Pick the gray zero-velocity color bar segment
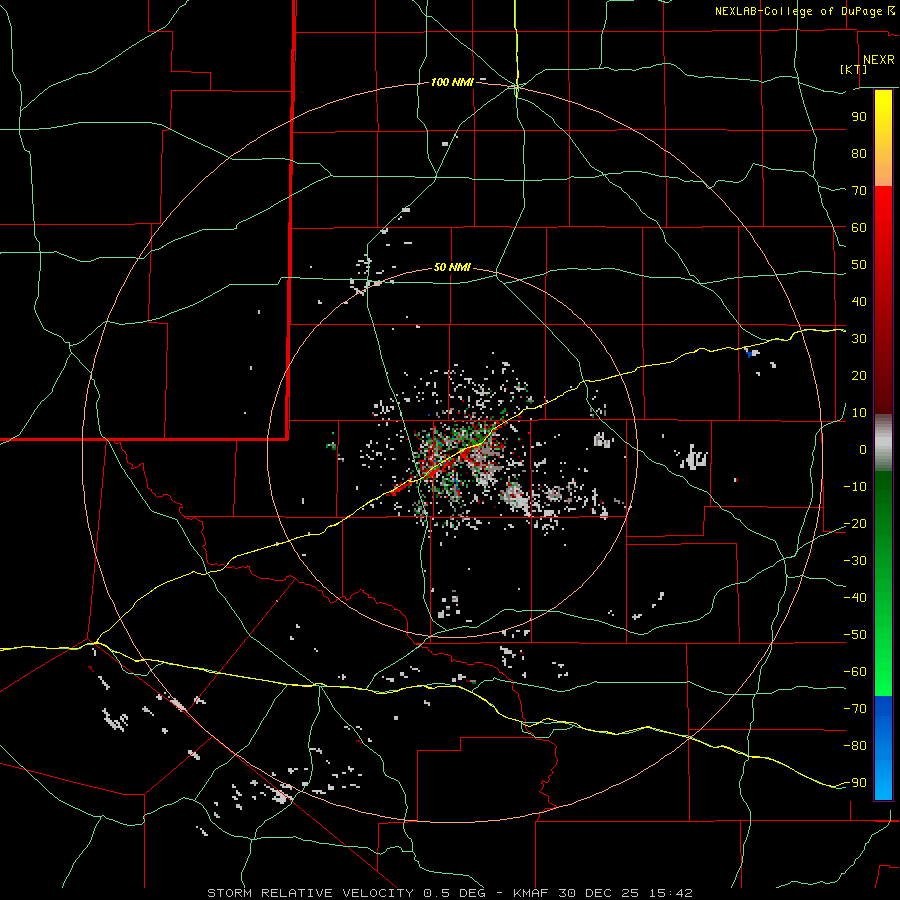Viewport: 900px width, 900px height. (883, 443)
